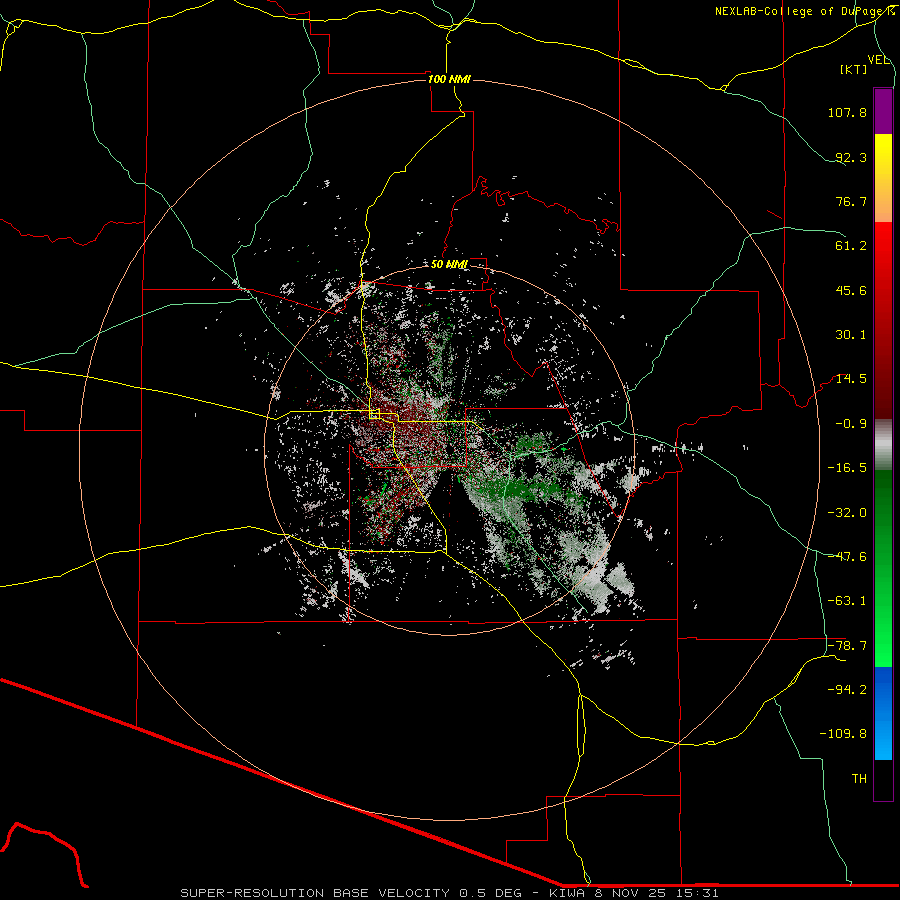Click the 92.3 velocity scale value

click(851, 157)
